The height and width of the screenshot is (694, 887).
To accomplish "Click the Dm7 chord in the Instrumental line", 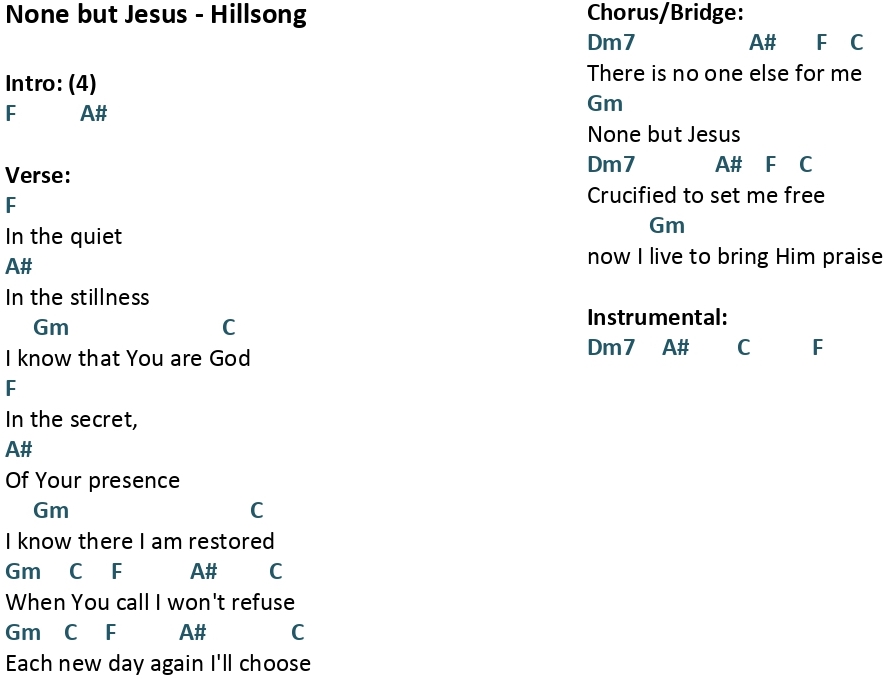I will (x=611, y=348).
